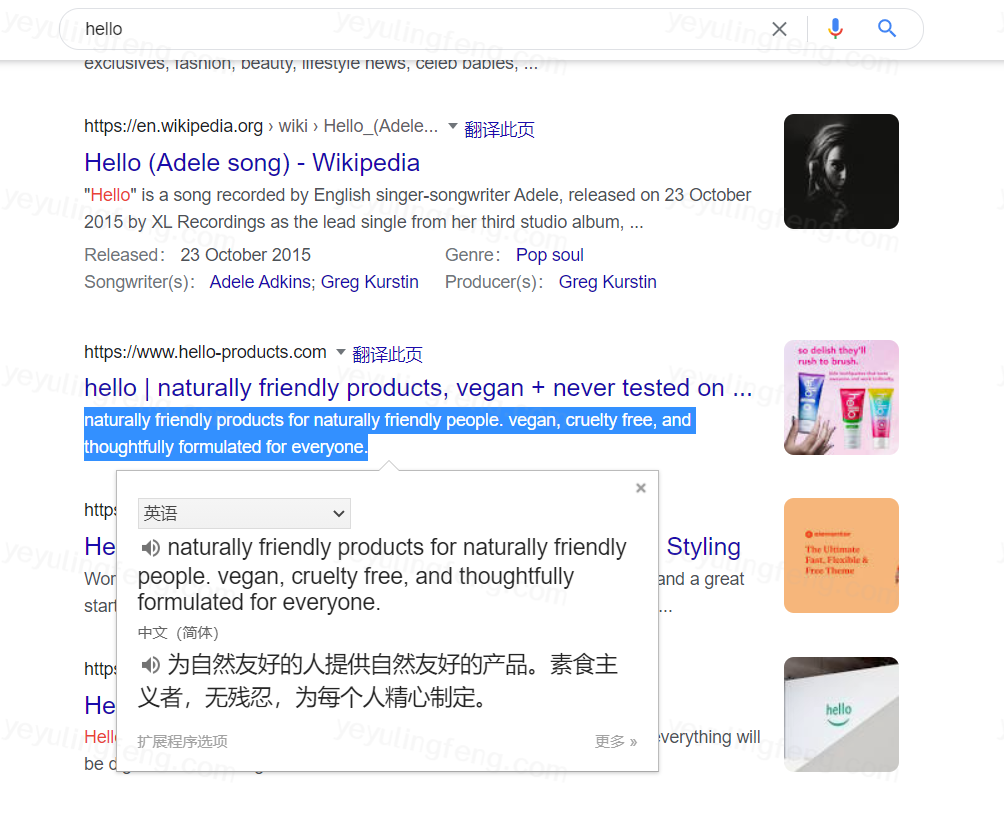The width and height of the screenshot is (1004, 820).
Task: Expand arrow next to Wikipedia result URL
Action: [452, 125]
